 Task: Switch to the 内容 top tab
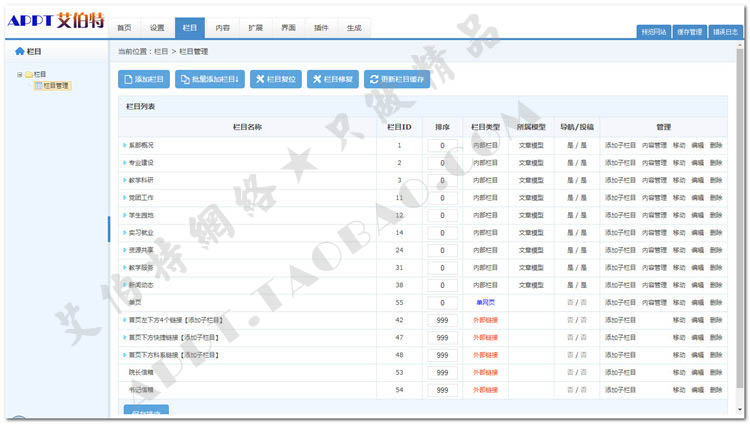222,28
